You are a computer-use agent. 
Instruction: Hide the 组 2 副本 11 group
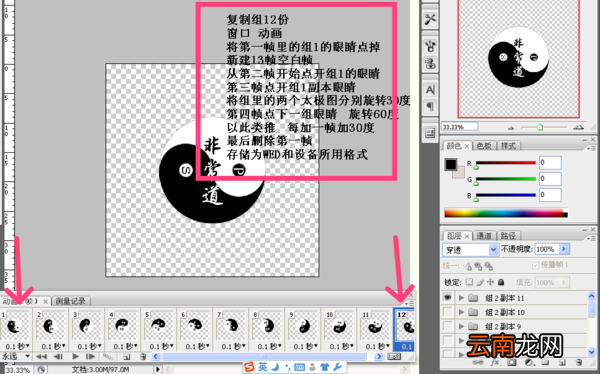(447, 298)
